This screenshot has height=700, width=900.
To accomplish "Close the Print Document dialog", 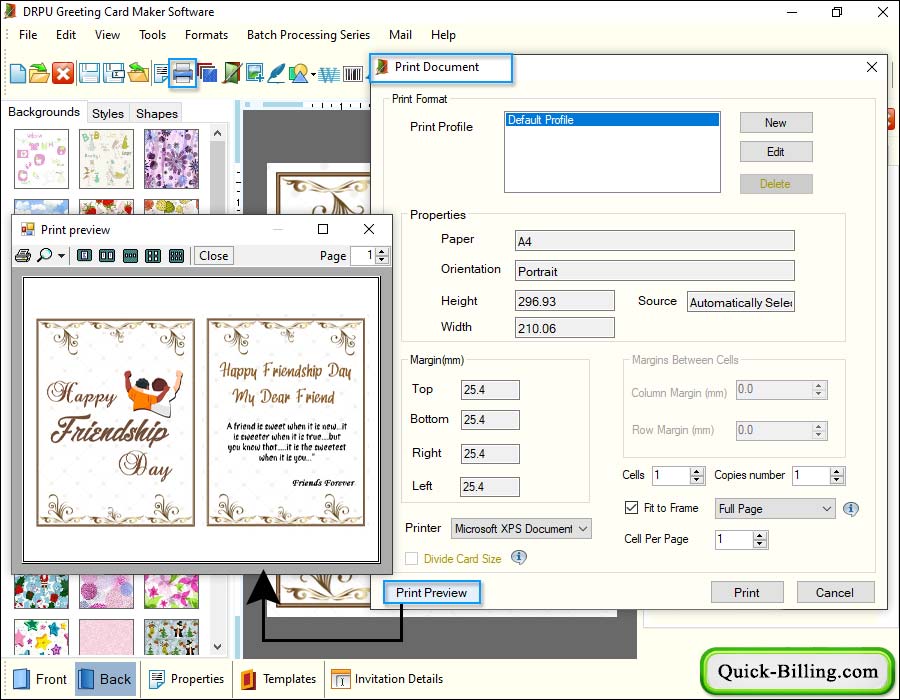I will click(x=872, y=67).
